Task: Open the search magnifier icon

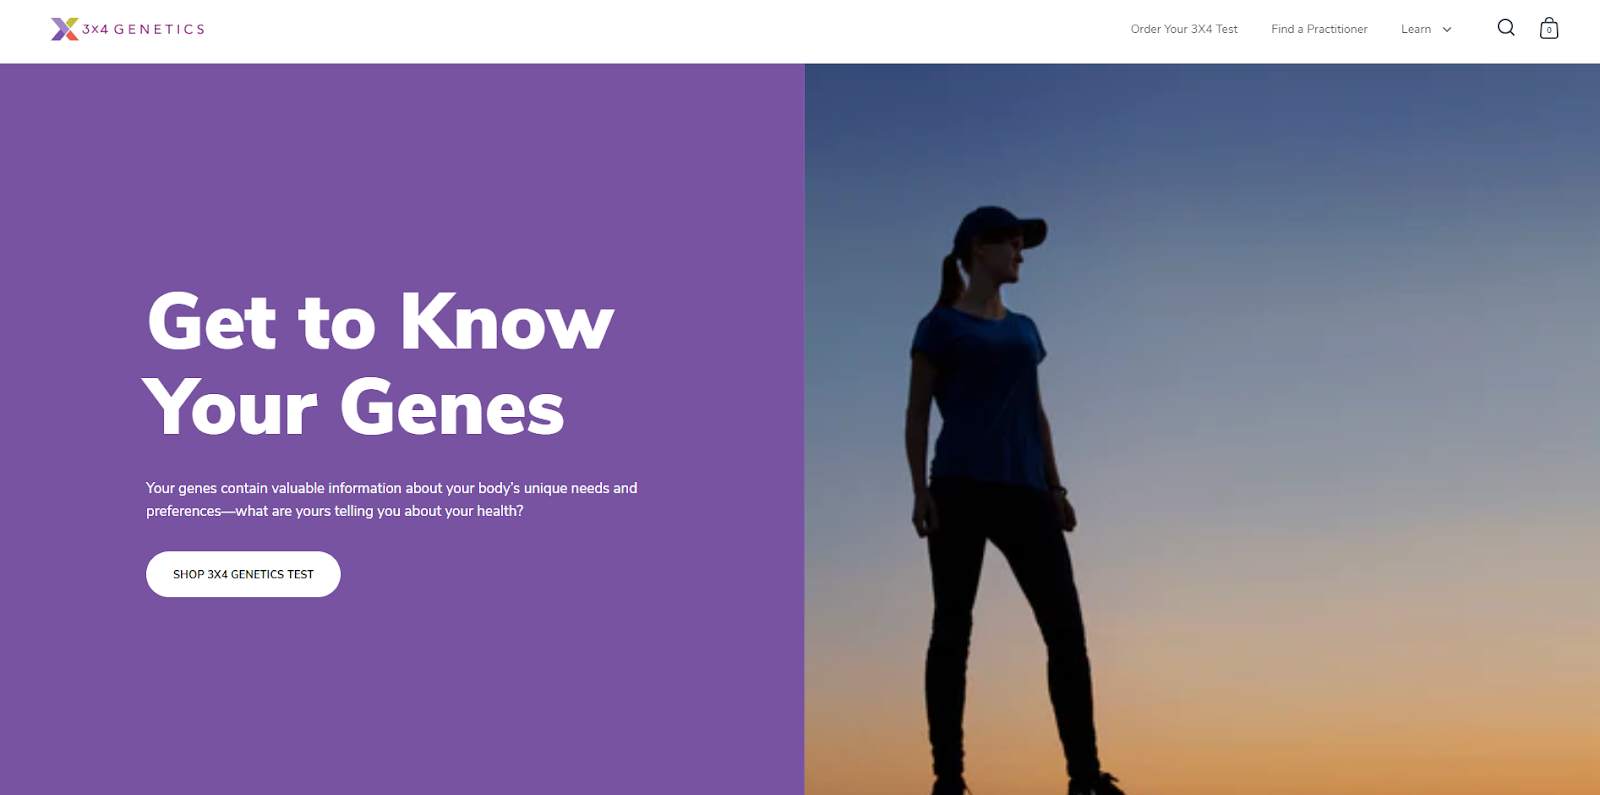Action: (x=1506, y=28)
